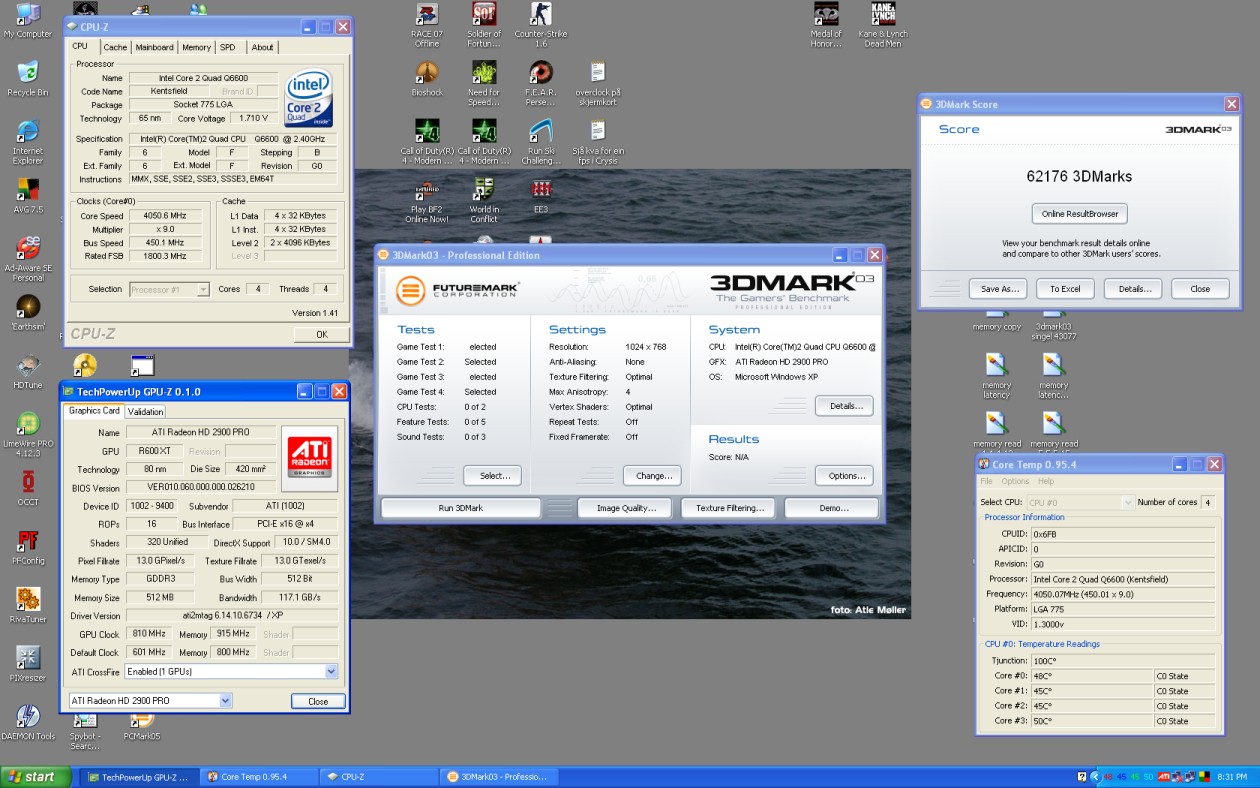
Task: Click To Excel in 3DMark Score window
Action: click(1065, 289)
